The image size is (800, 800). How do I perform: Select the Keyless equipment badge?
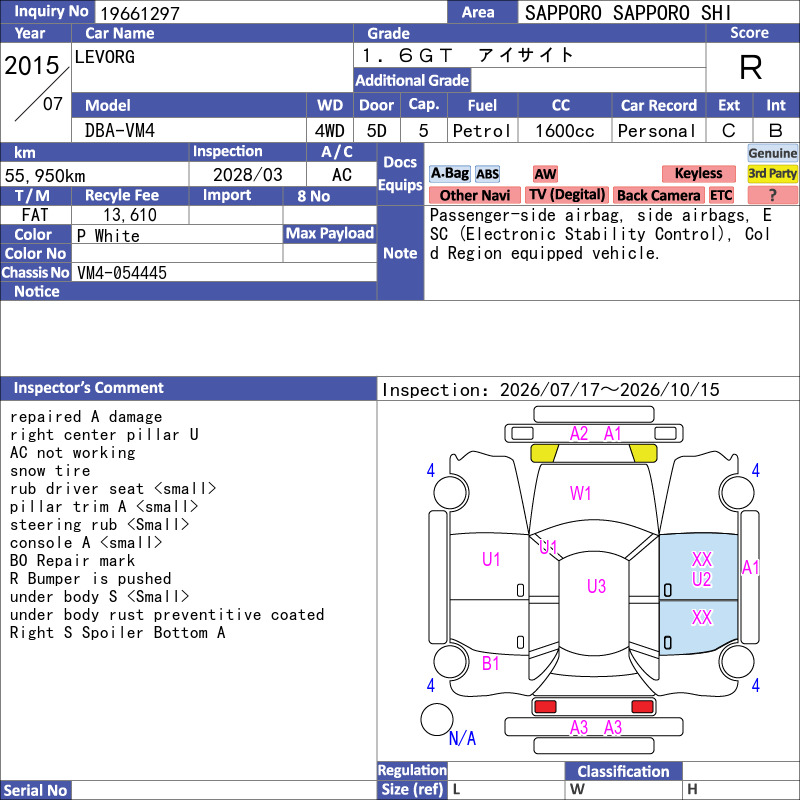pyautogui.click(x=698, y=173)
